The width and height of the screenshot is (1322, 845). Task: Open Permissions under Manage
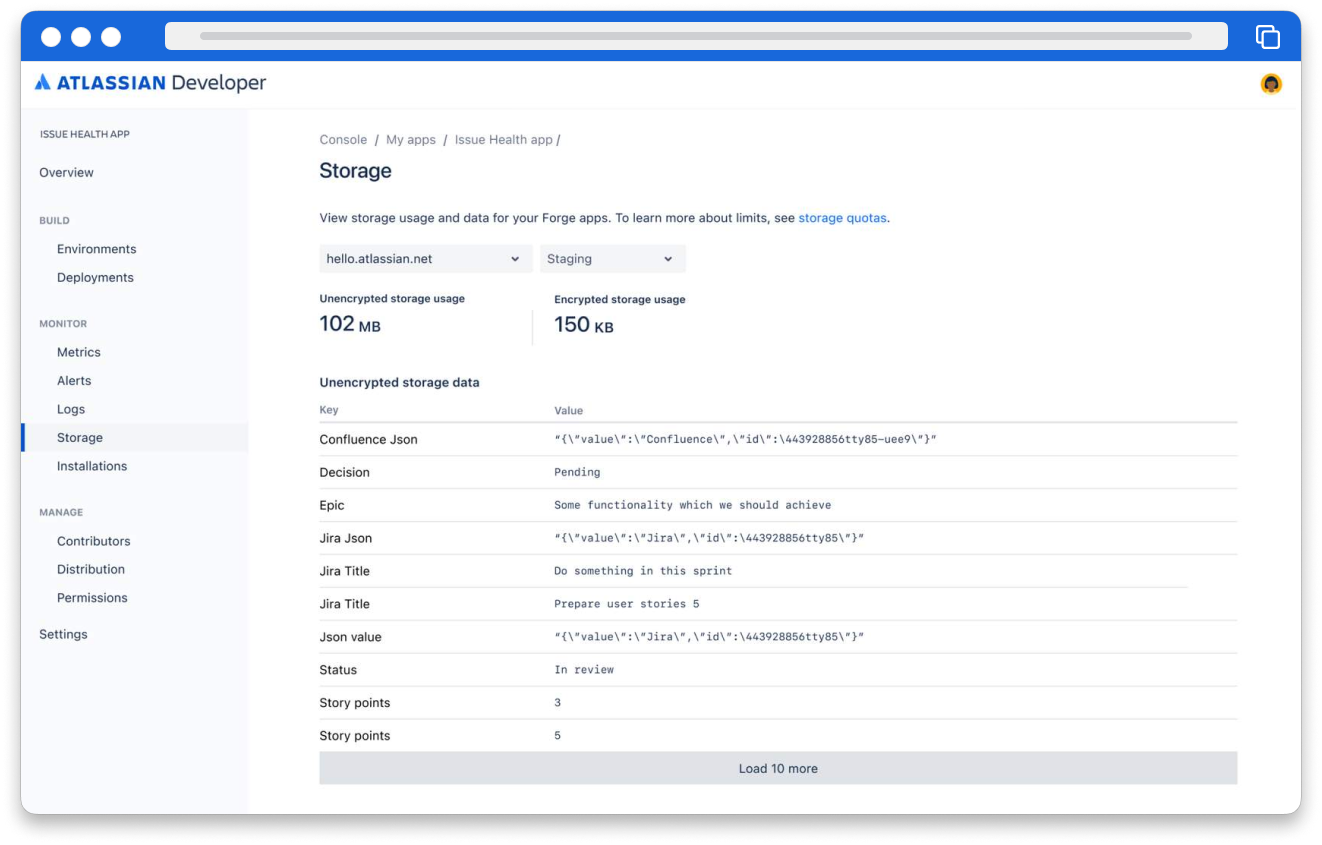click(x=92, y=598)
